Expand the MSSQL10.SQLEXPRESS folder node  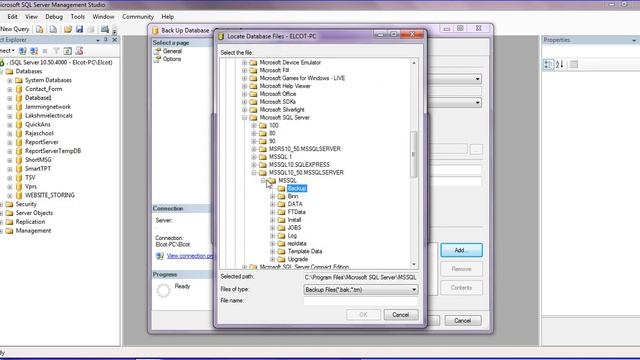pos(254,165)
